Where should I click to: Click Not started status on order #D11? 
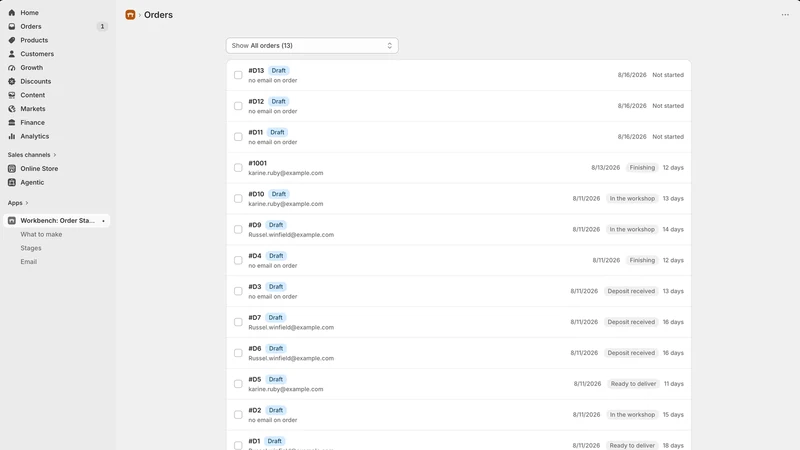click(668, 137)
